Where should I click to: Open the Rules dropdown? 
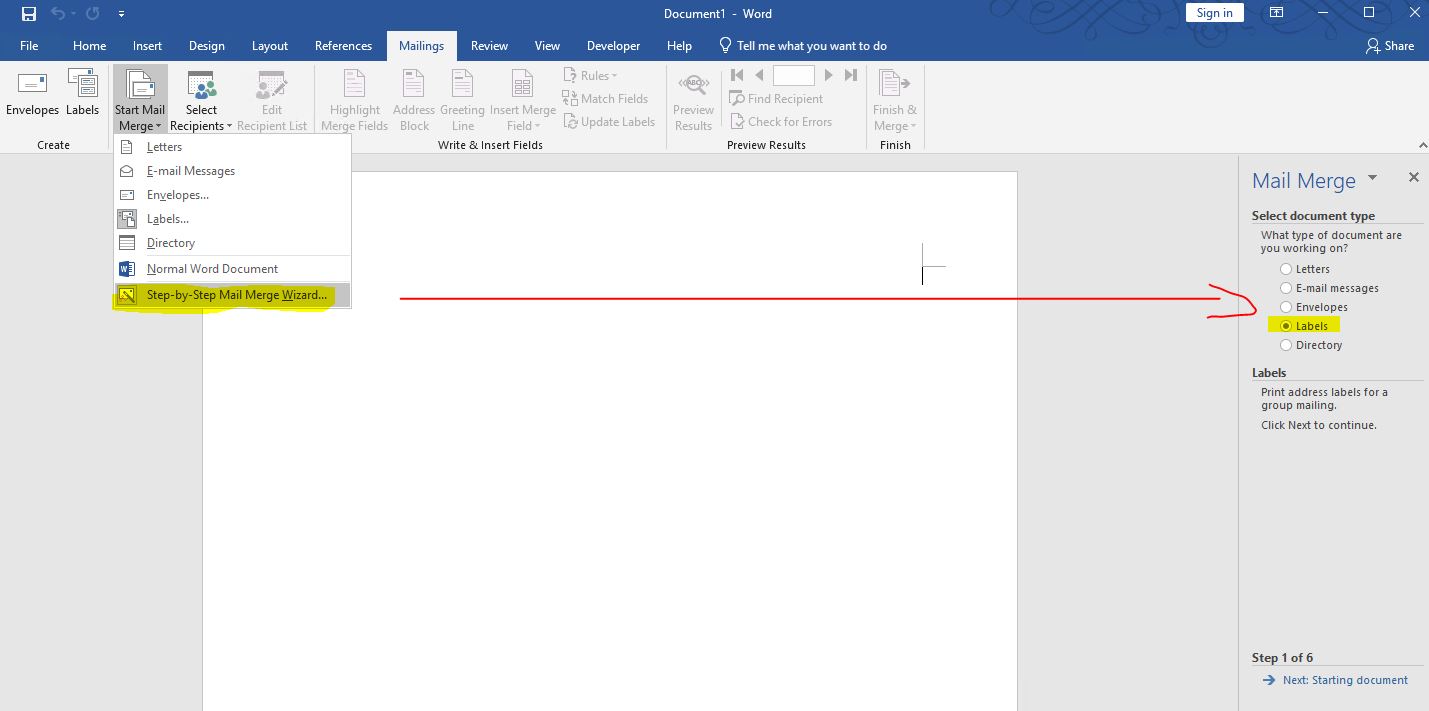tap(590, 75)
